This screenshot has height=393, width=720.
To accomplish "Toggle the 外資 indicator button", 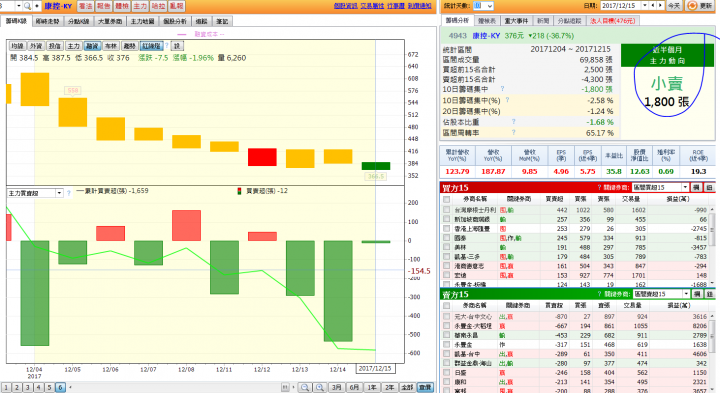I will click(x=36, y=46).
